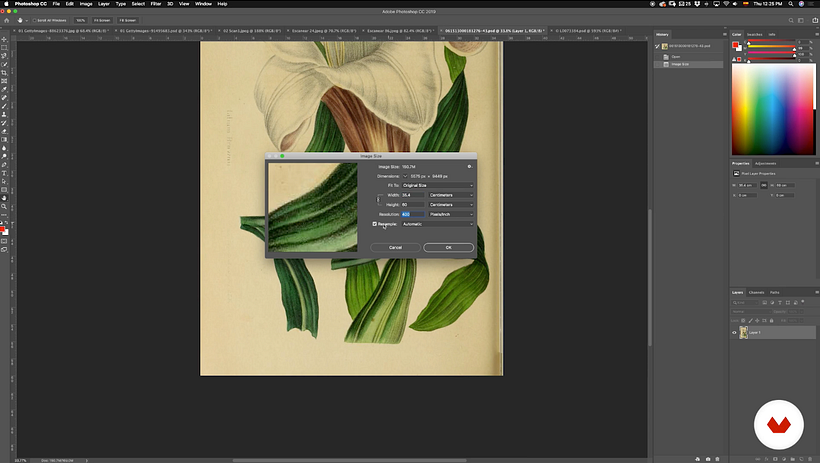Open the Window menu
The height and width of the screenshot is (463, 820).
pyautogui.click(x=203, y=4)
